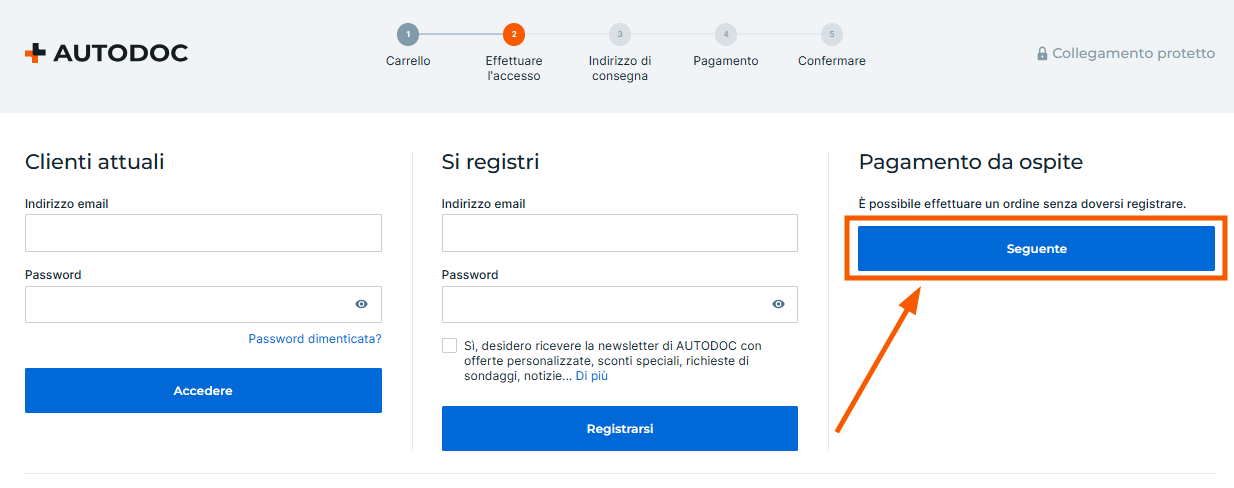Go to Carrello step label
The height and width of the screenshot is (488, 1234).
[408, 61]
